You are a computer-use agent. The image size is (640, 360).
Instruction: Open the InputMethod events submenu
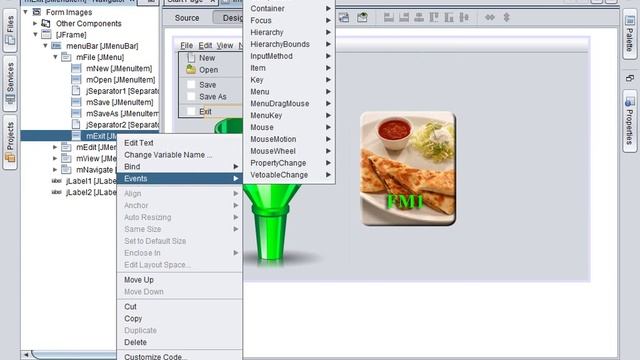click(x=289, y=56)
